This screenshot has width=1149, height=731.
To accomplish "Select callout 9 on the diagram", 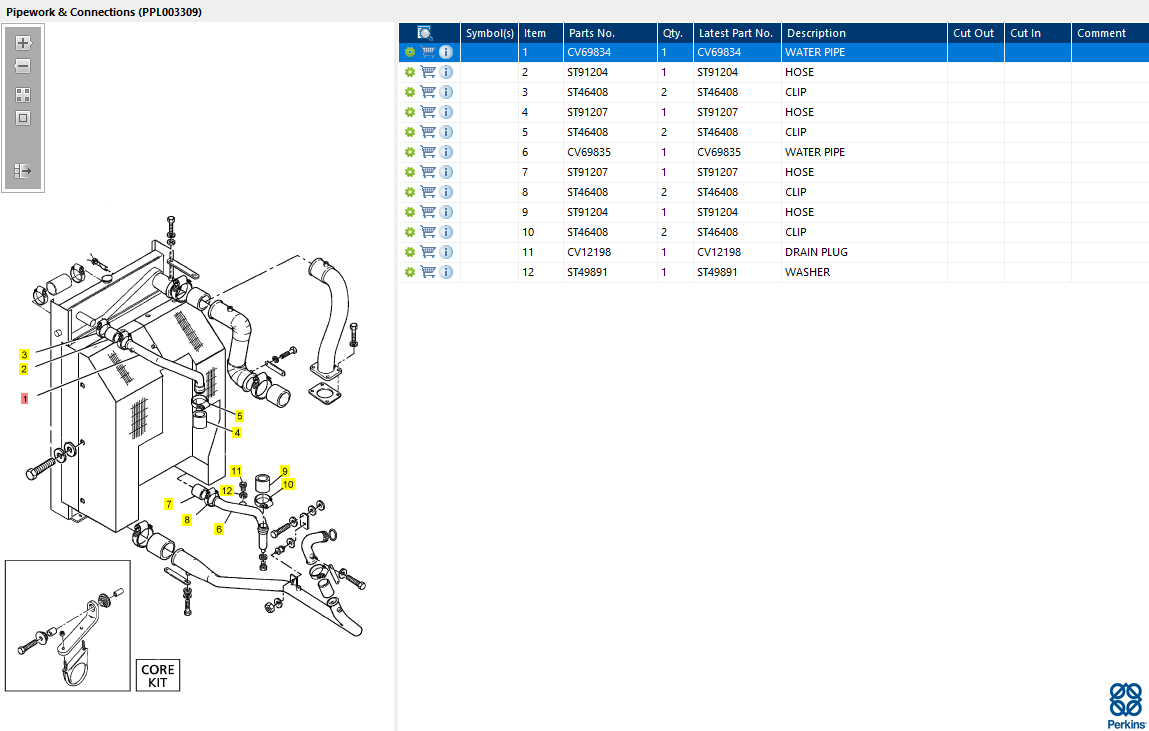I will pos(285,471).
